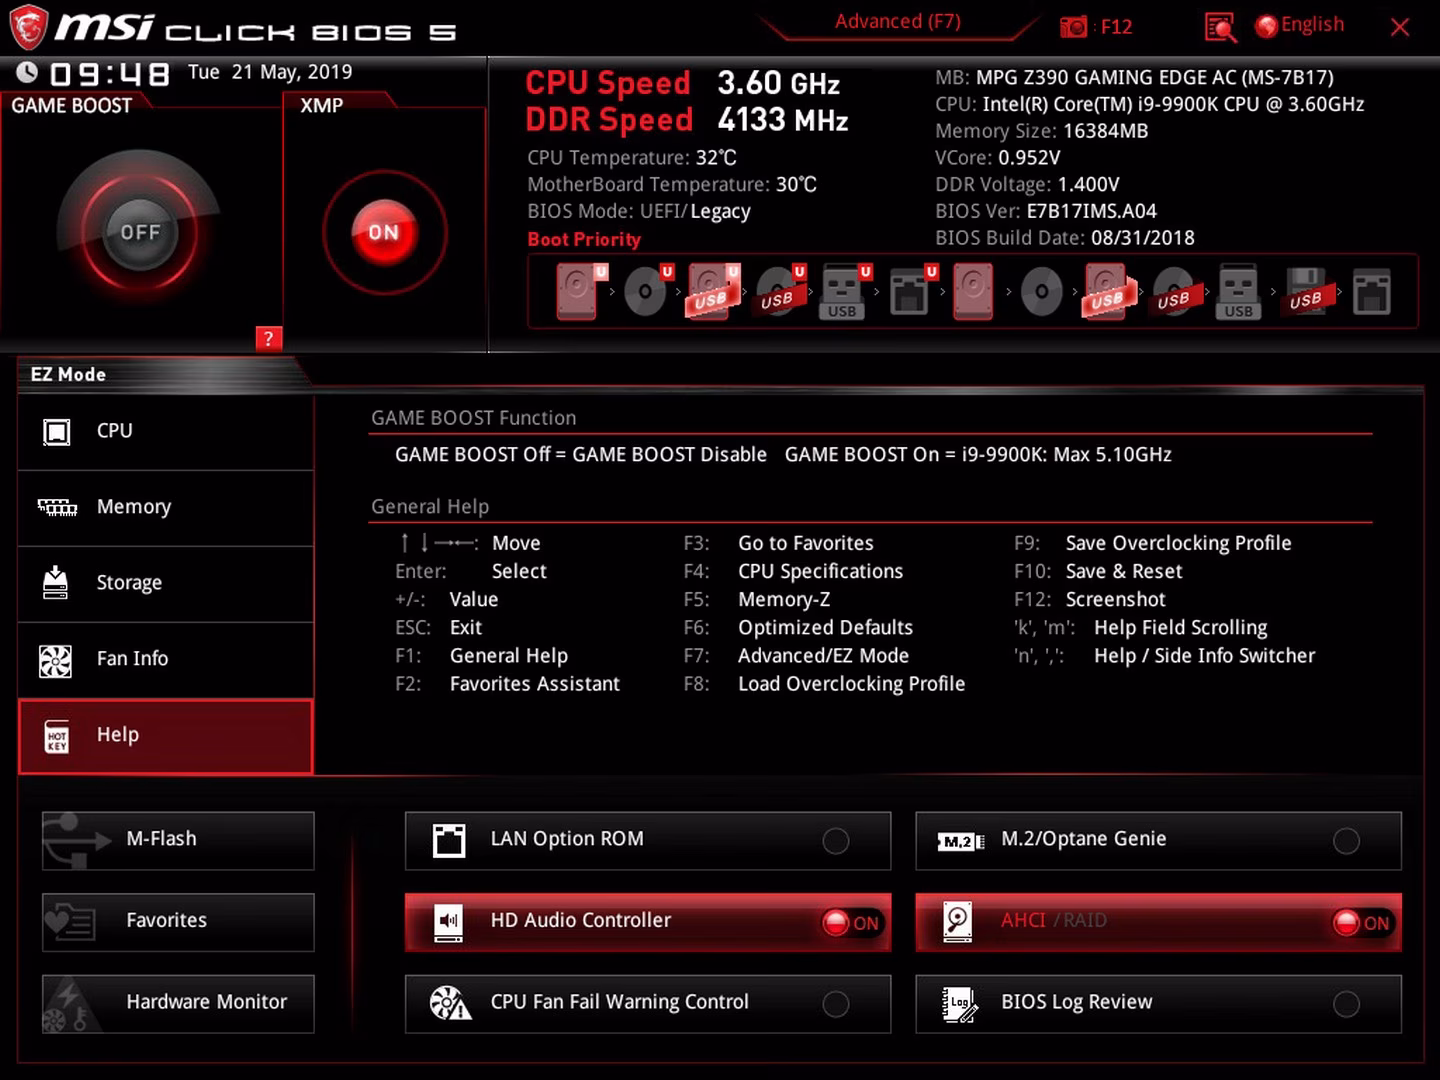1440x1080 pixels.
Task: Take a screenshot with the F12 label
Action: [1116, 27]
